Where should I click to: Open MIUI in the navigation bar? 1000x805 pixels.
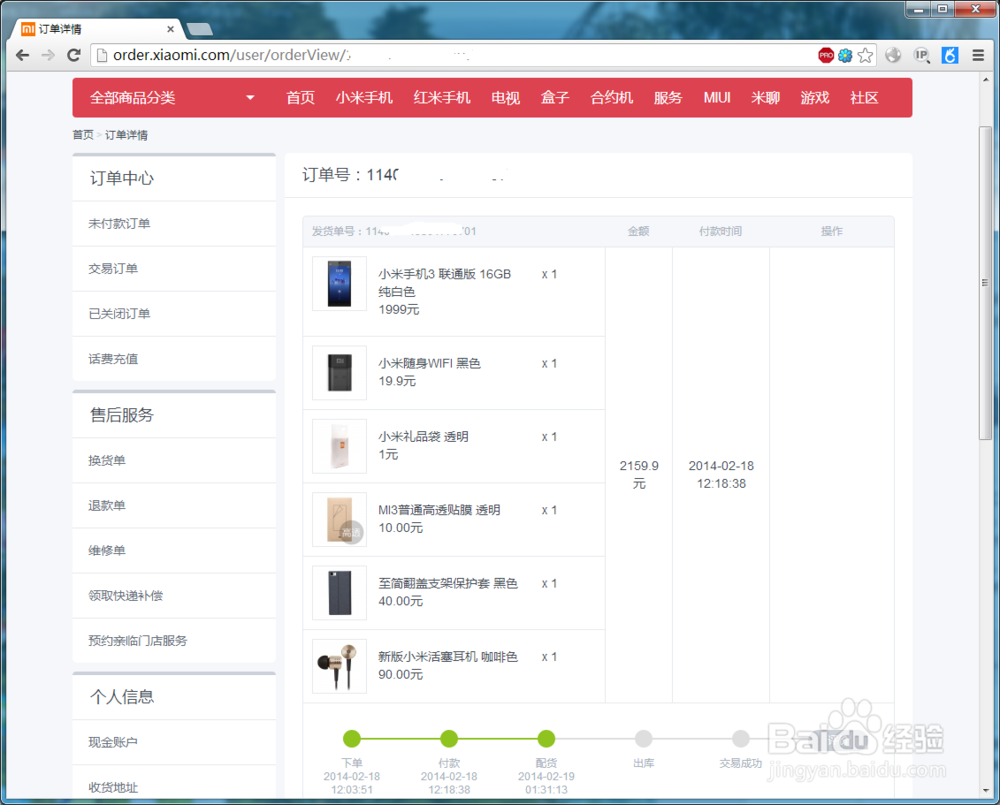click(x=717, y=98)
